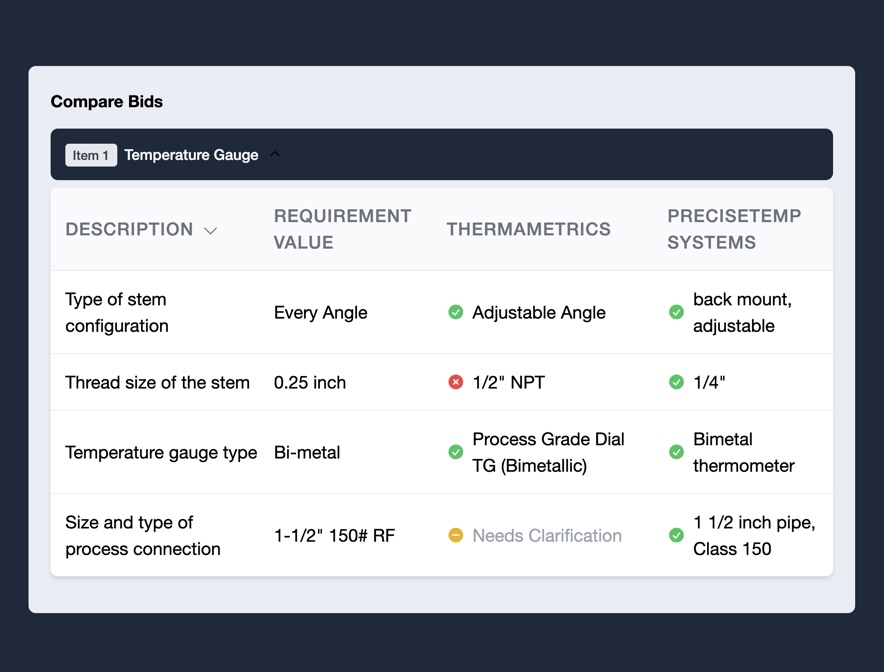This screenshot has width=884, height=672.
Task: Click the Temperature Gauge title
Action: click(191, 155)
